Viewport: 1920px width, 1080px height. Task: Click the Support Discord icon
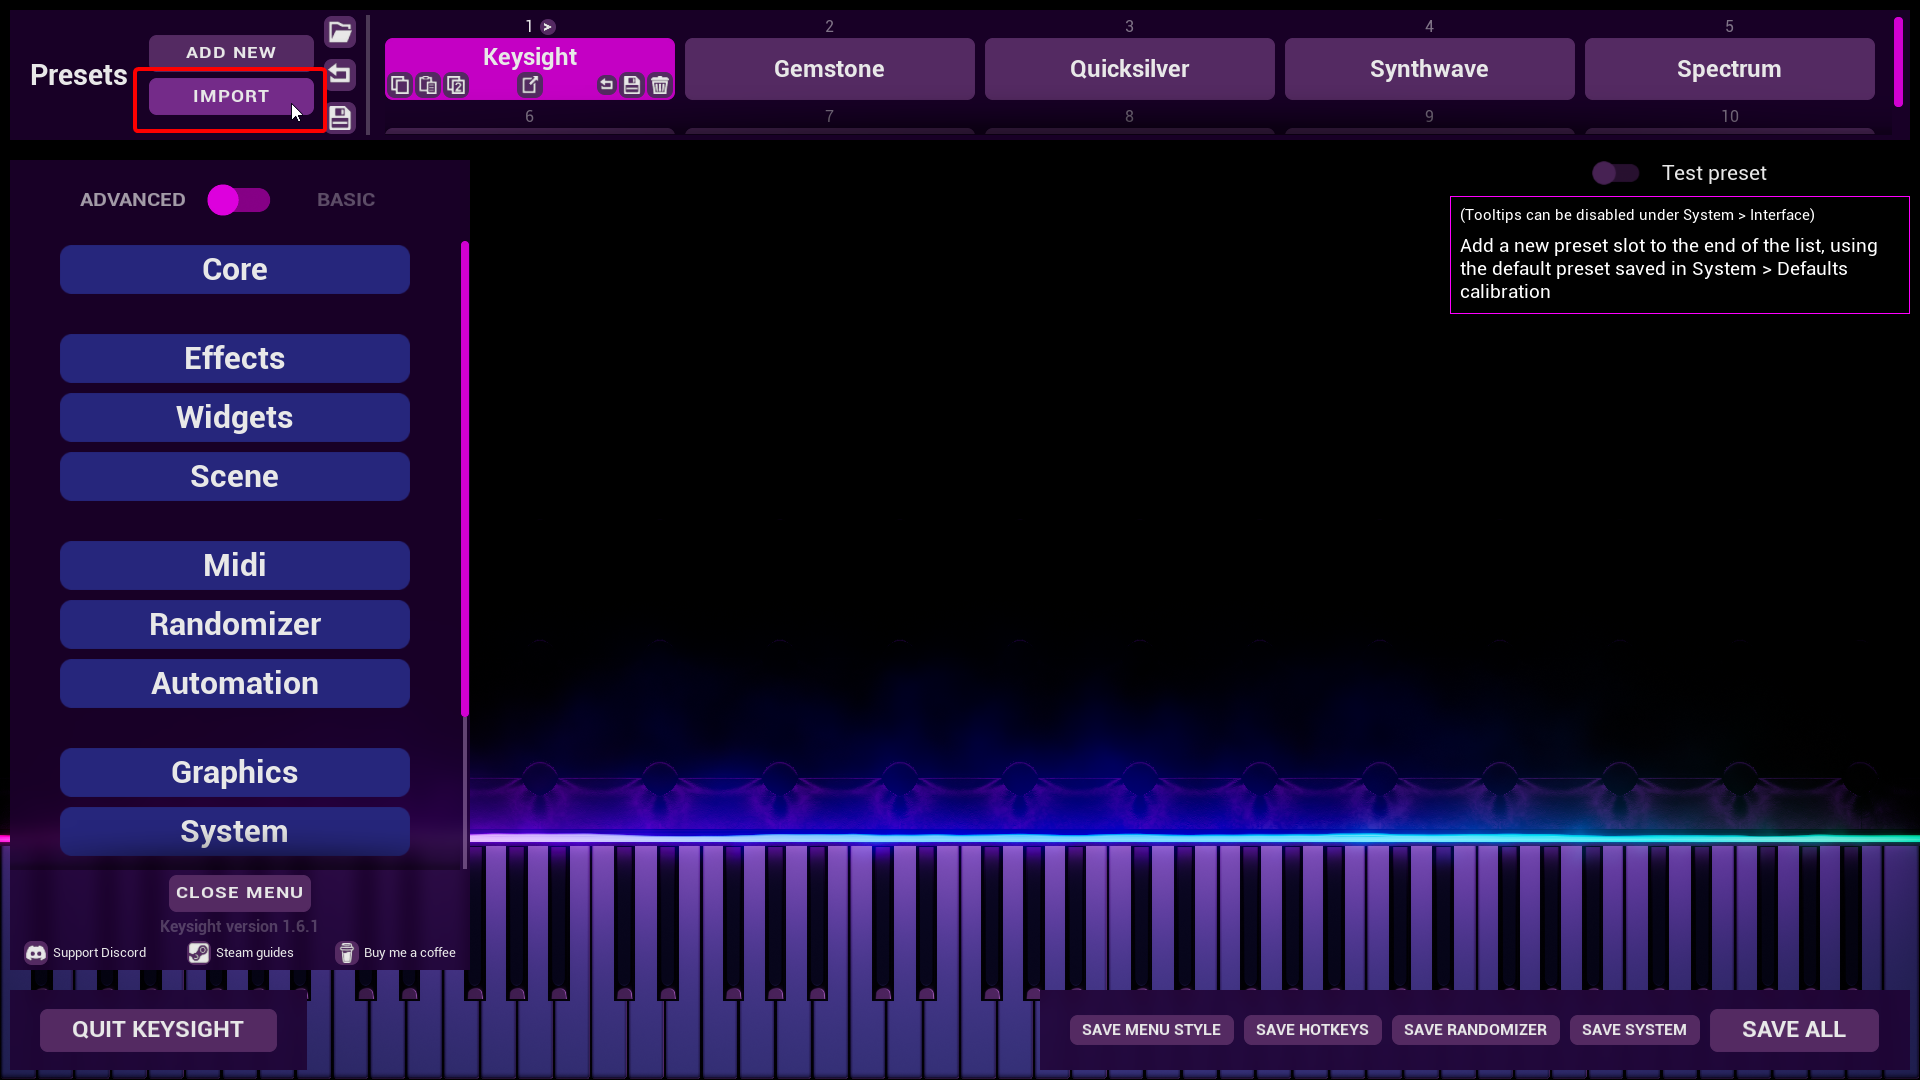(x=36, y=953)
